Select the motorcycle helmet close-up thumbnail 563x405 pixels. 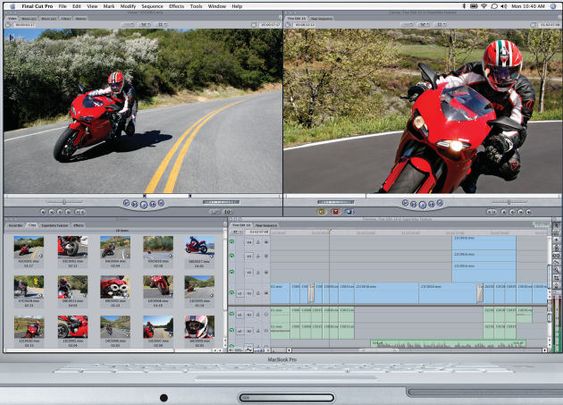click(x=200, y=327)
